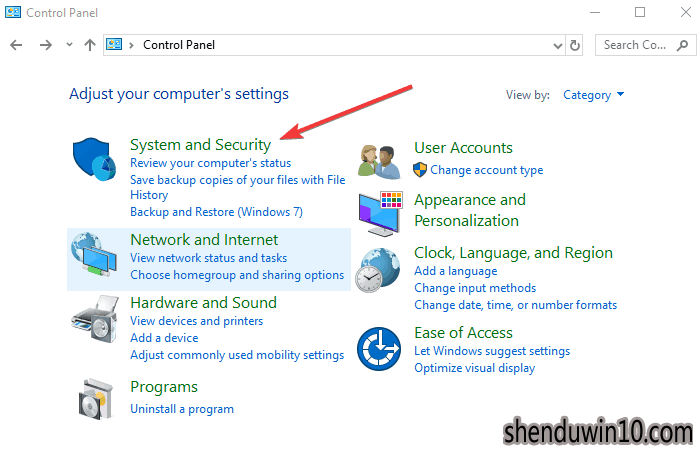The image size is (698, 458).
Task: Open the Network and Internet globe icon
Action: 94,254
